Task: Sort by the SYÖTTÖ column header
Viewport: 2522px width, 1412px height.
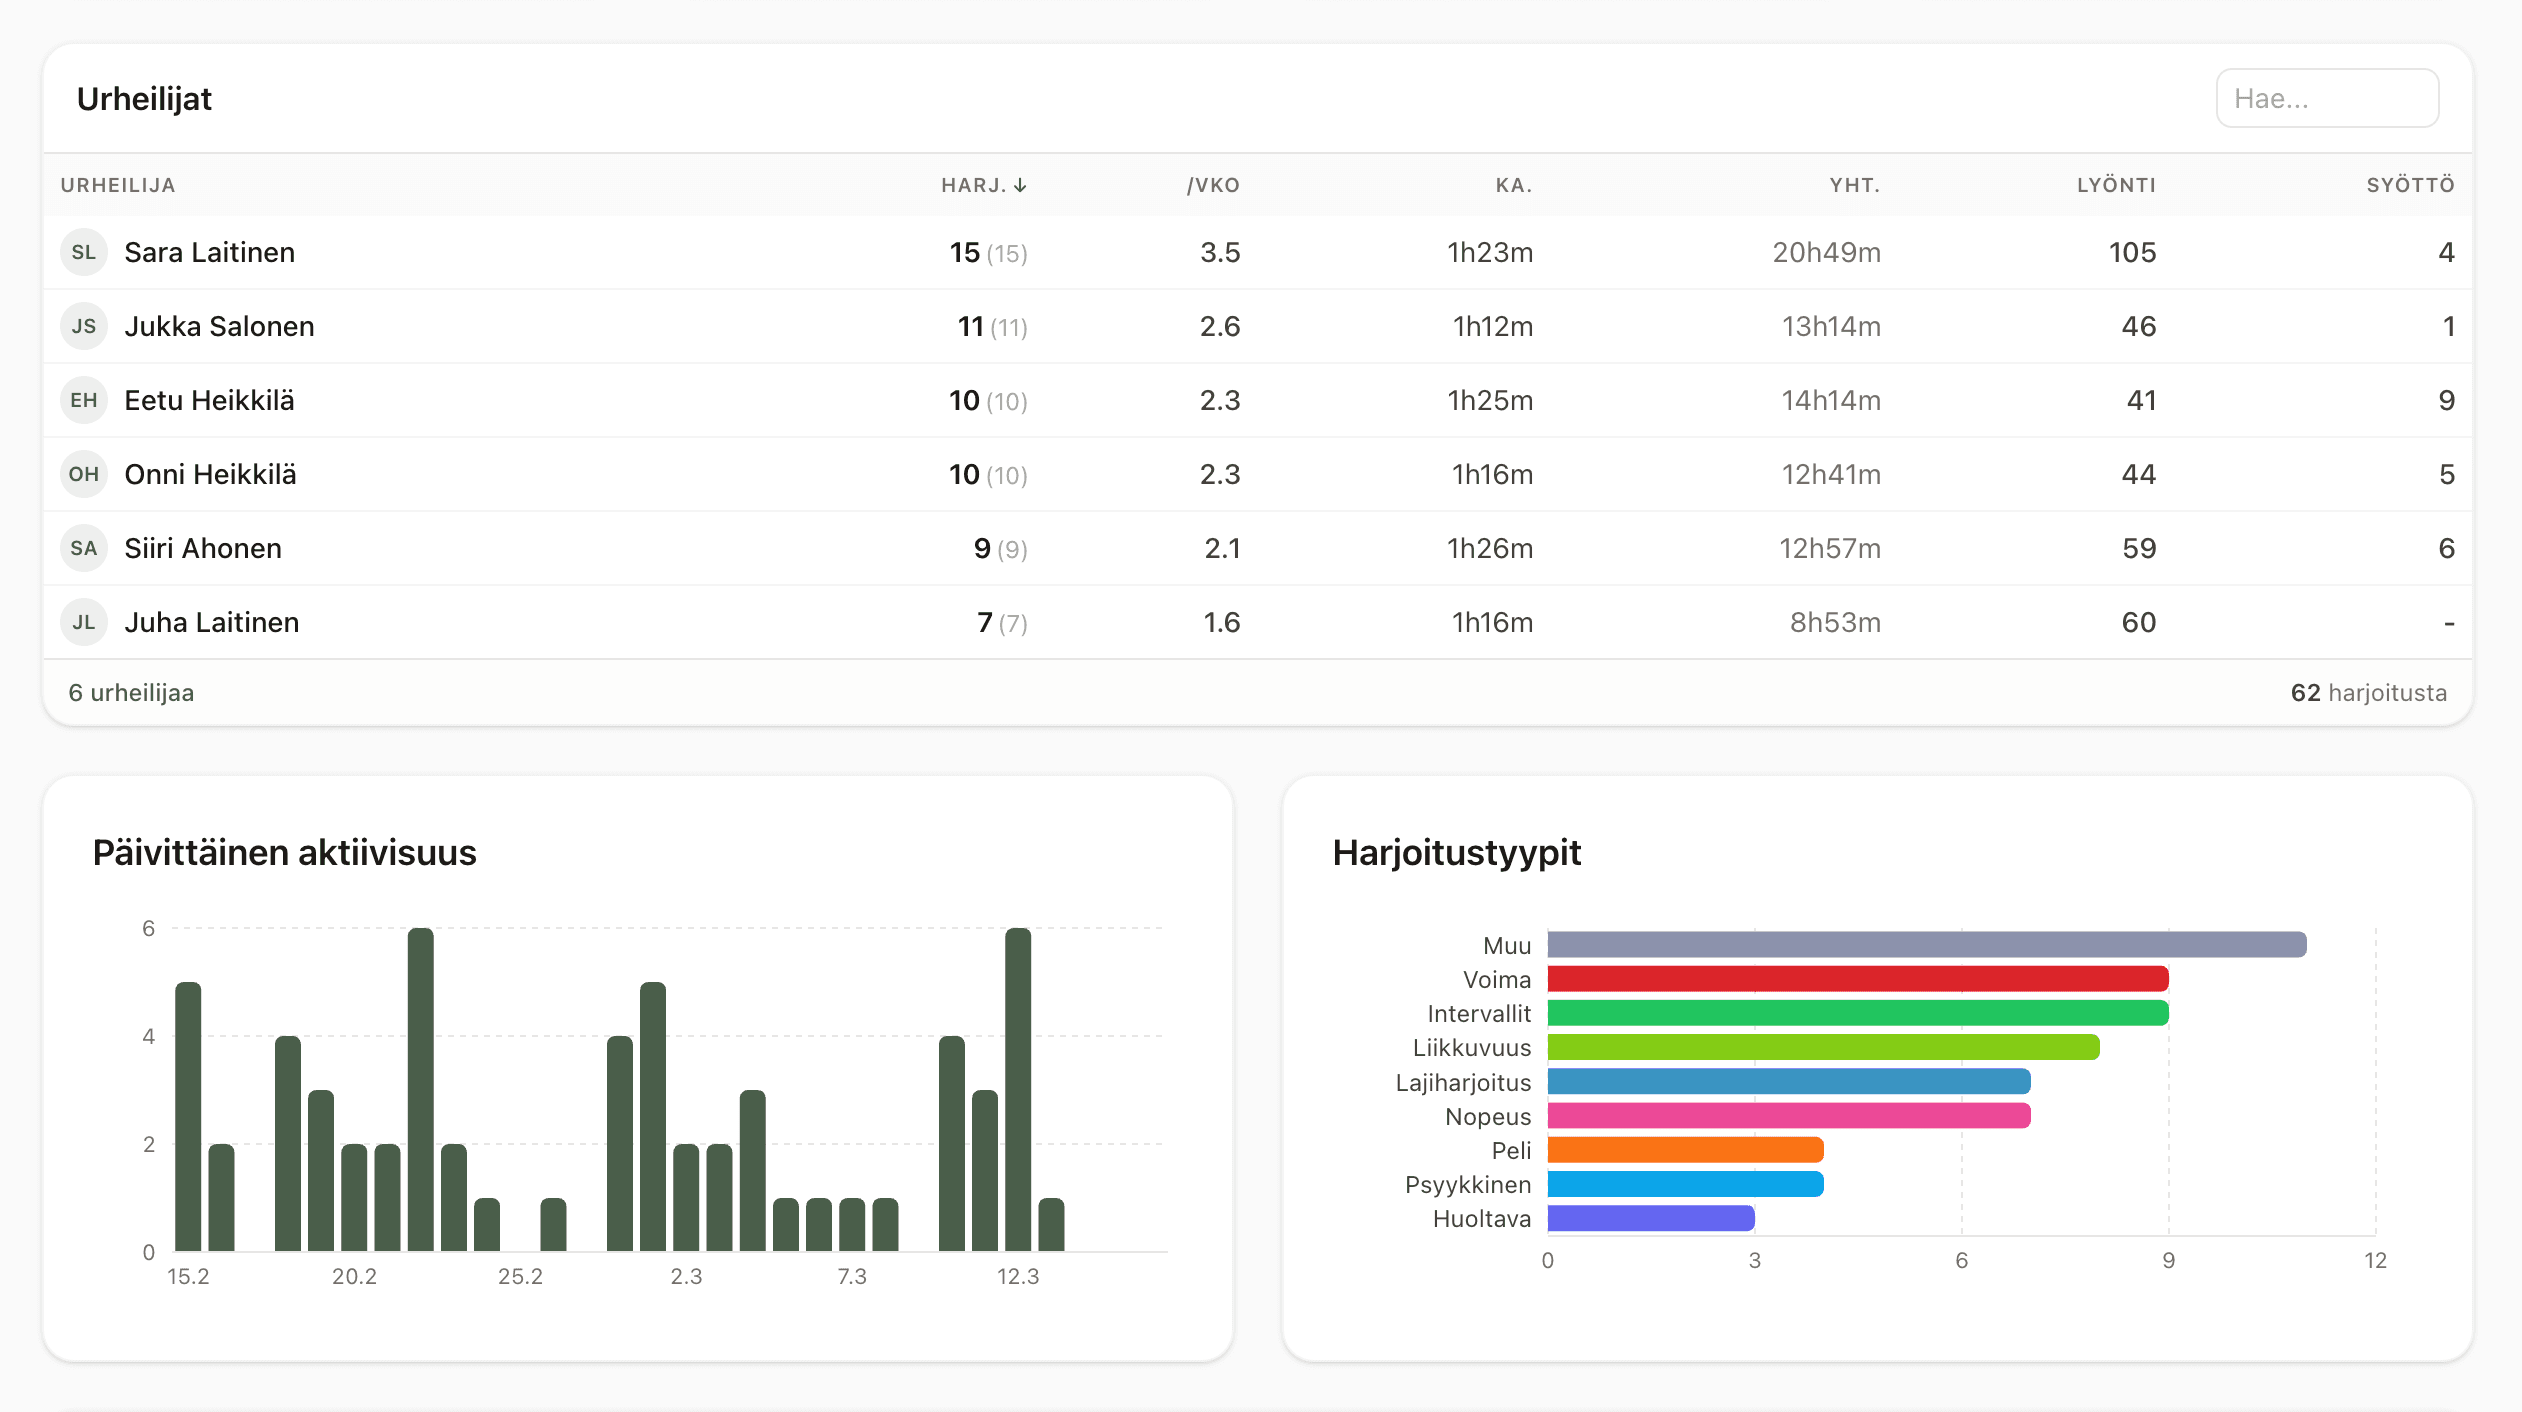Action: (x=2410, y=185)
